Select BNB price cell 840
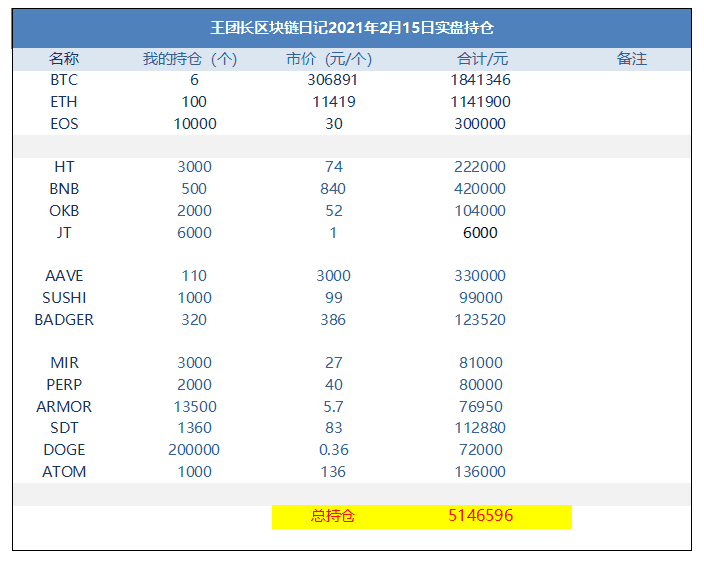The height and width of the screenshot is (562, 704). click(333, 189)
